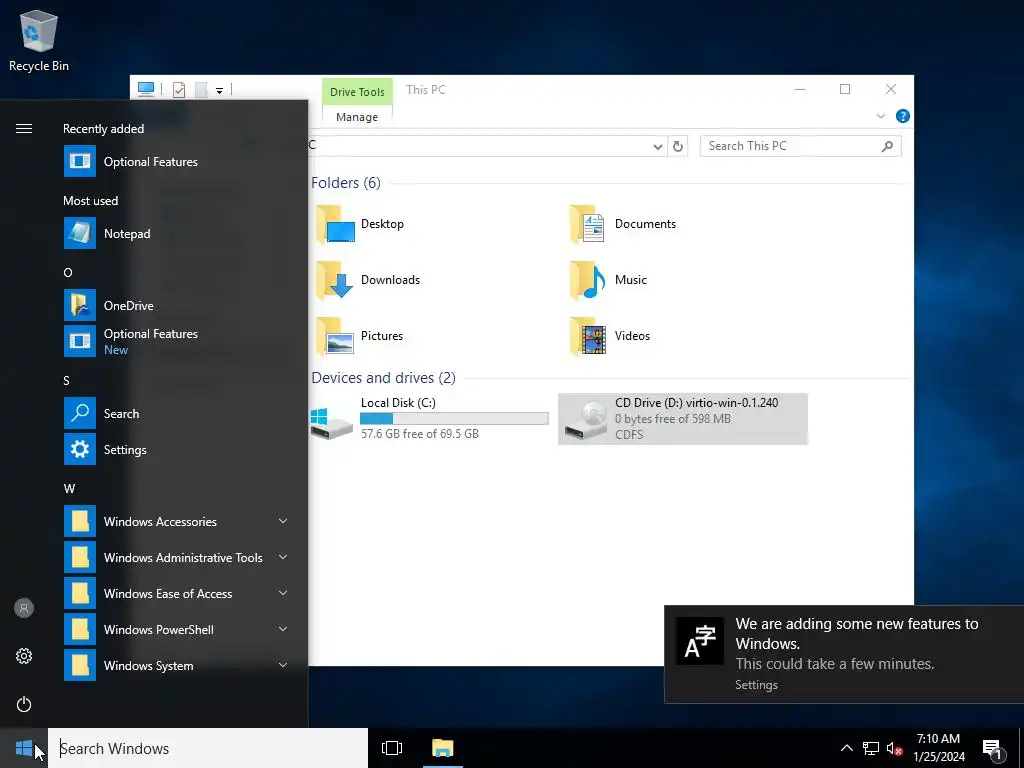Viewport: 1024px width, 768px height.
Task: Open Settings app in Start list
Action: [176, 449]
